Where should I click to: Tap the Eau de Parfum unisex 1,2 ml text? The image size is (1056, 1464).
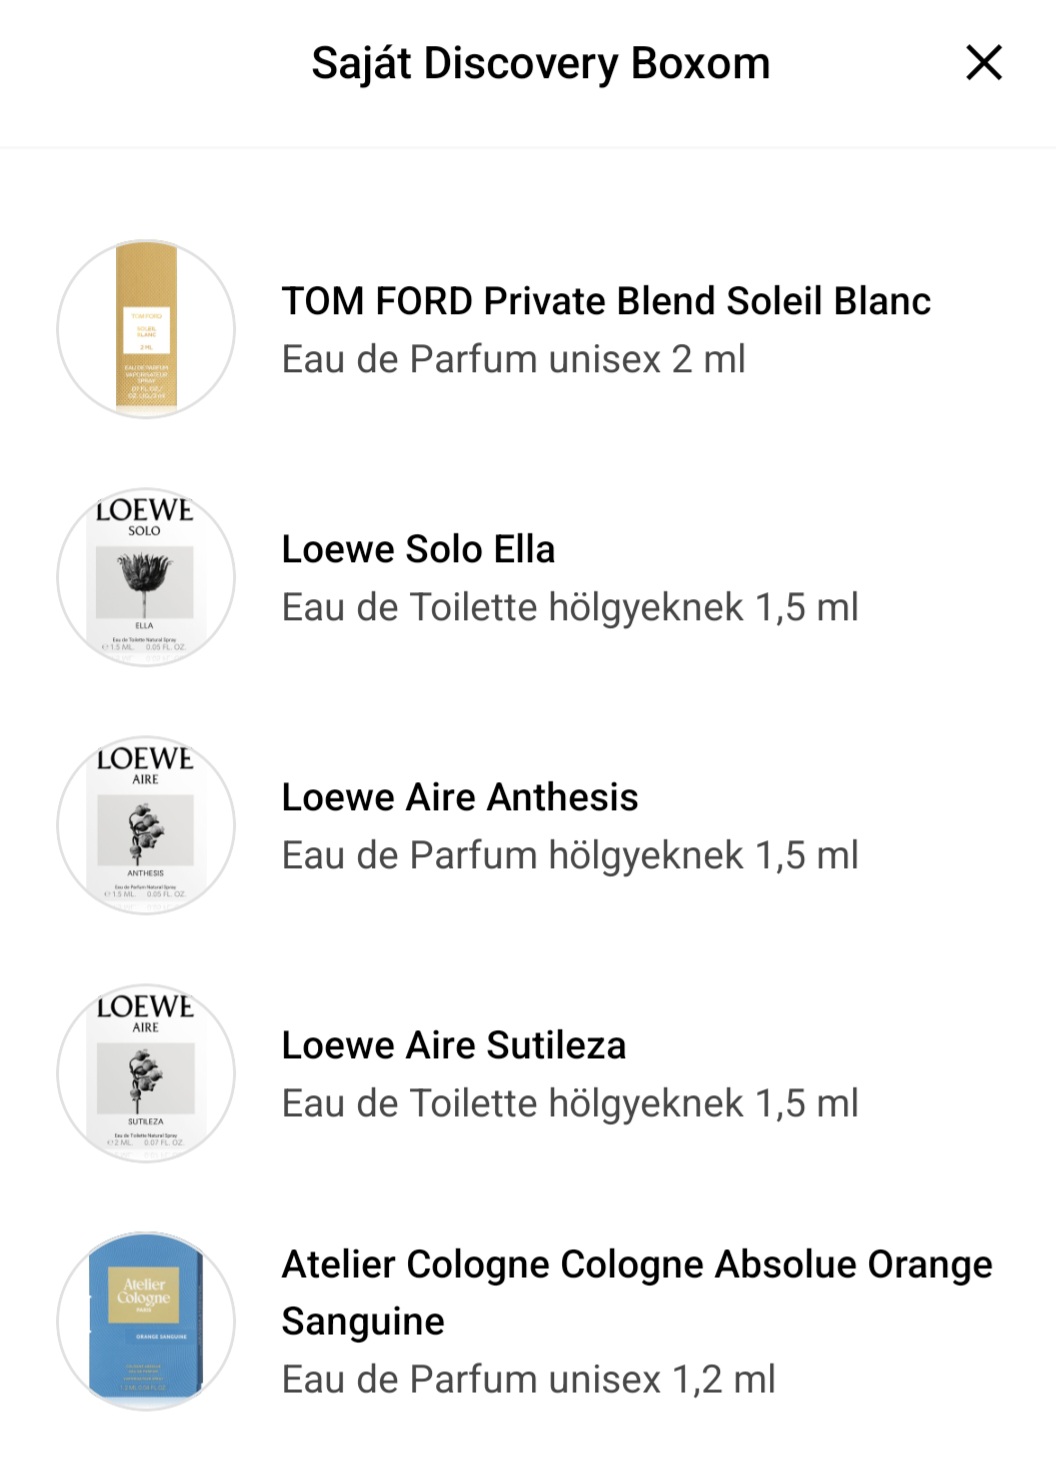[528, 1379]
